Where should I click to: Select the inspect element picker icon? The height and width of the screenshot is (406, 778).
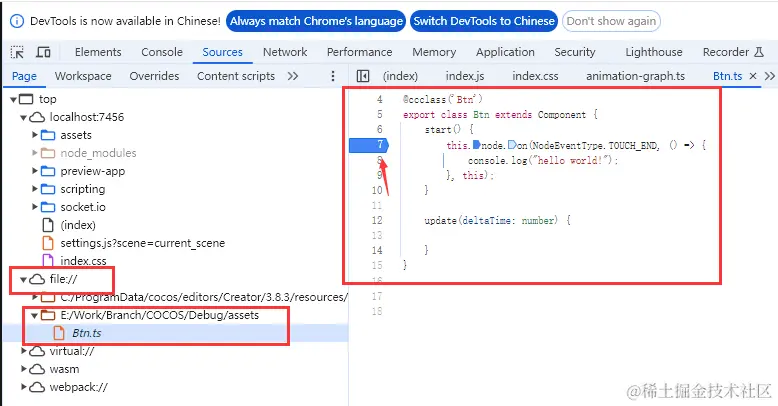tap(17, 52)
